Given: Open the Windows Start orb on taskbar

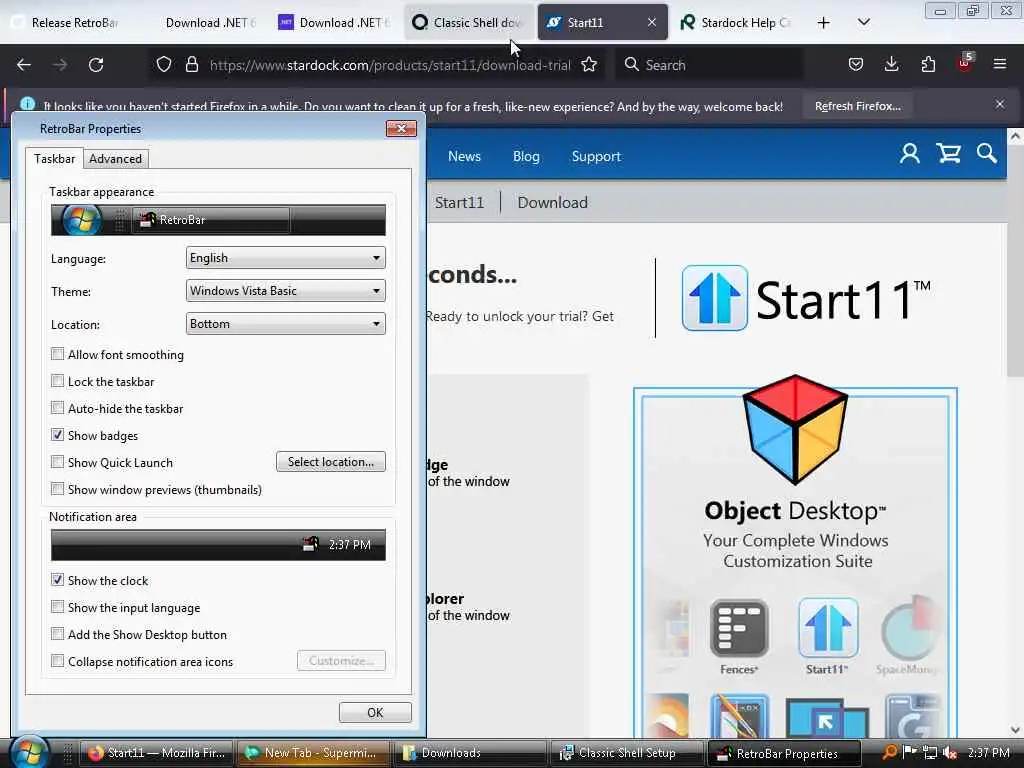Looking at the screenshot, I should (x=29, y=752).
